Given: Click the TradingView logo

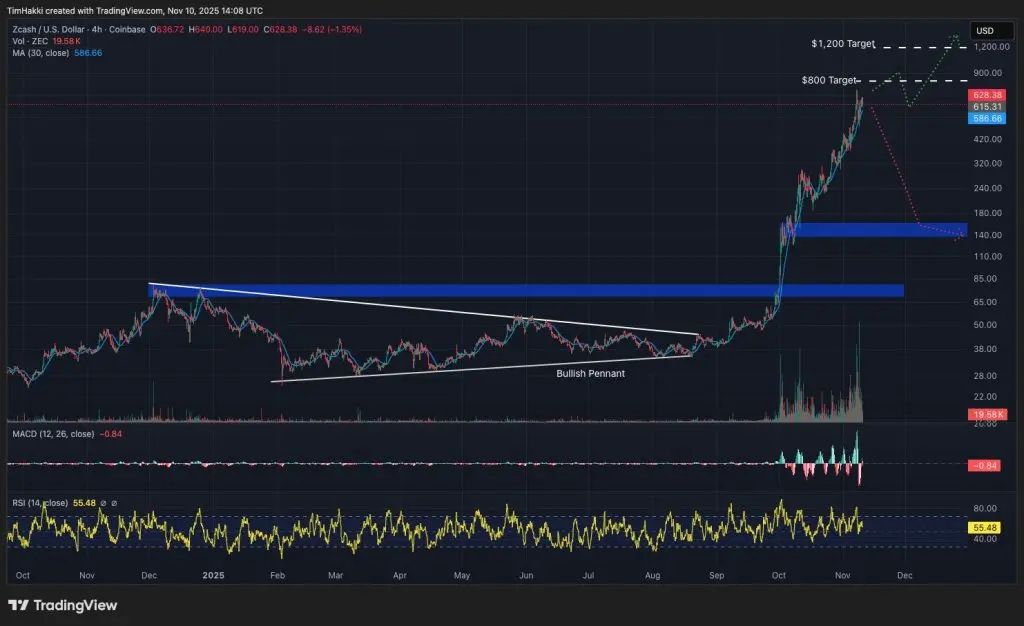Looking at the screenshot, I should 60,606.
